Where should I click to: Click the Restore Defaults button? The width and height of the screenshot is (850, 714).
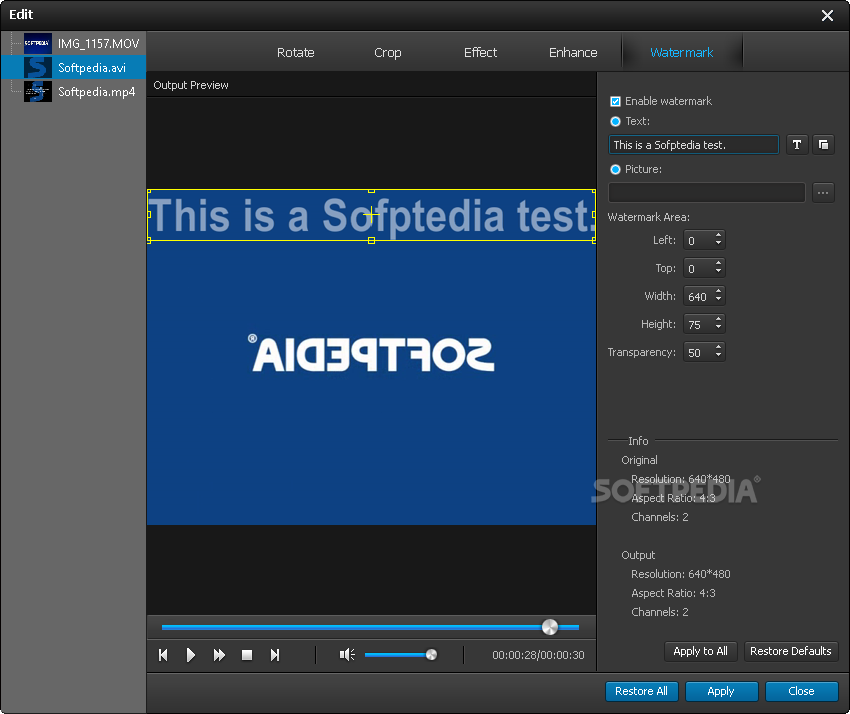click(x=790, y=651)
